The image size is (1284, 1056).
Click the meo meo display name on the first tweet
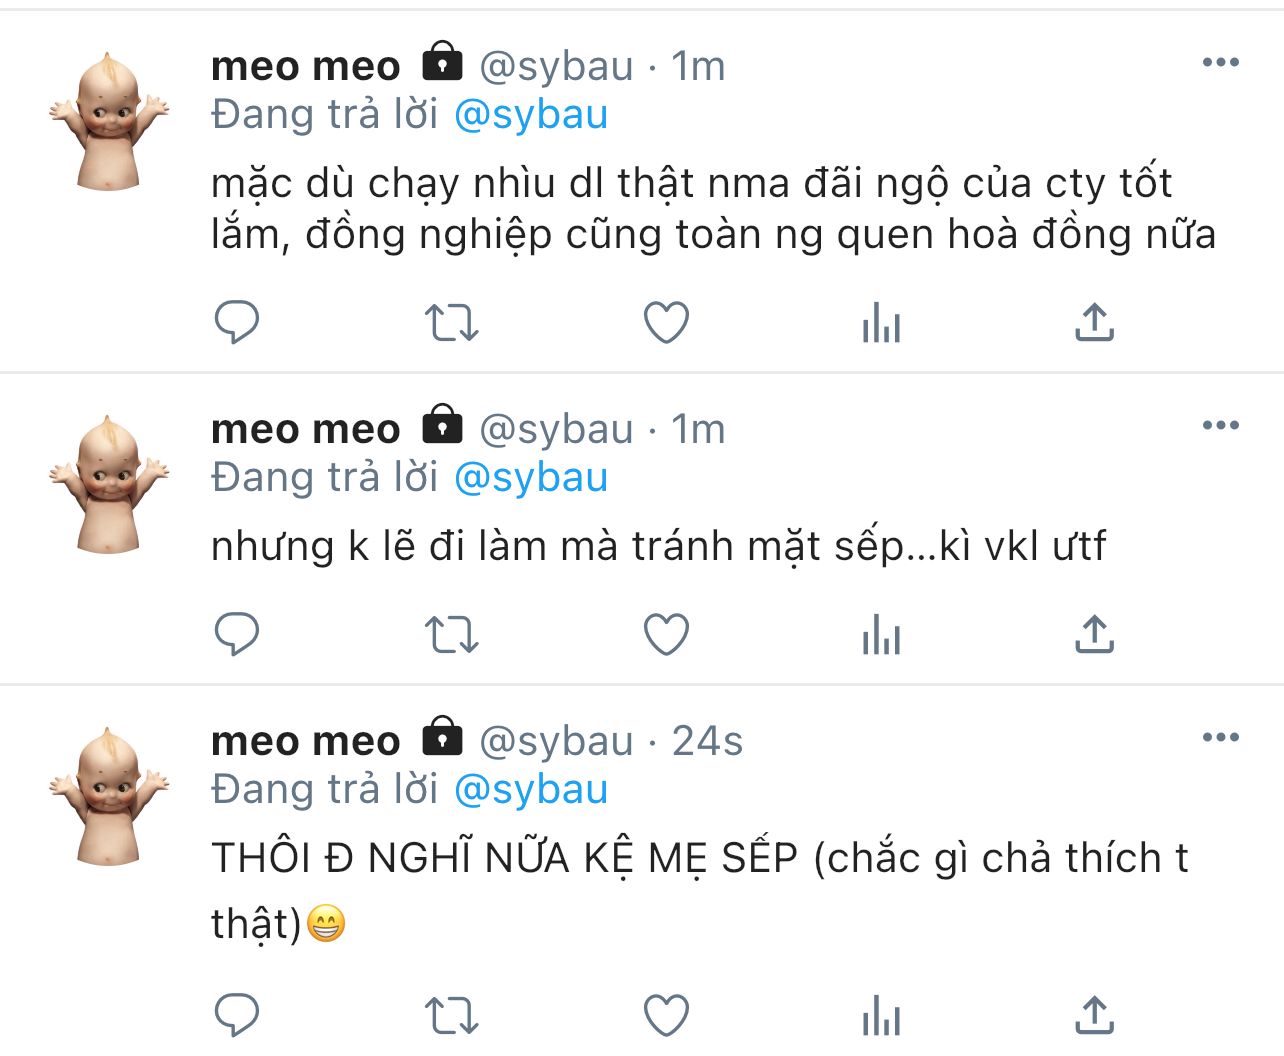click(x=305, y=66)
